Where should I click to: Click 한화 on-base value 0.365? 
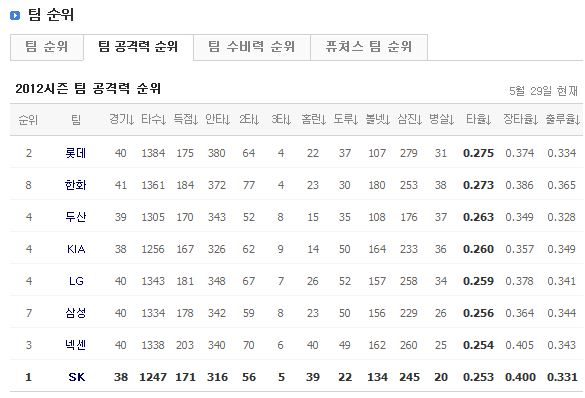(561, 185)
